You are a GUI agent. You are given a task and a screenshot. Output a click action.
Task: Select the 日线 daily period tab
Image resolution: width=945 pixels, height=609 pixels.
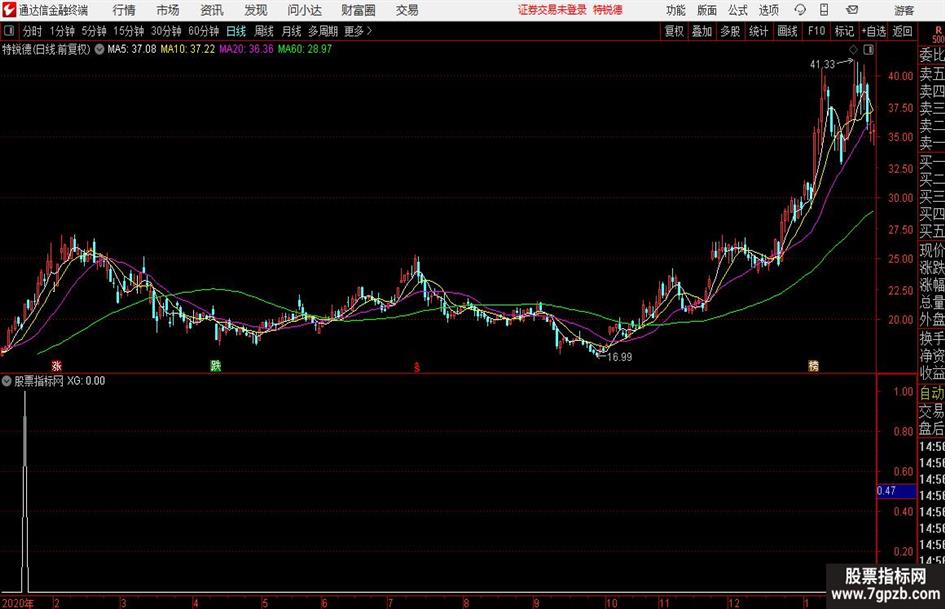tap(236, 31)
